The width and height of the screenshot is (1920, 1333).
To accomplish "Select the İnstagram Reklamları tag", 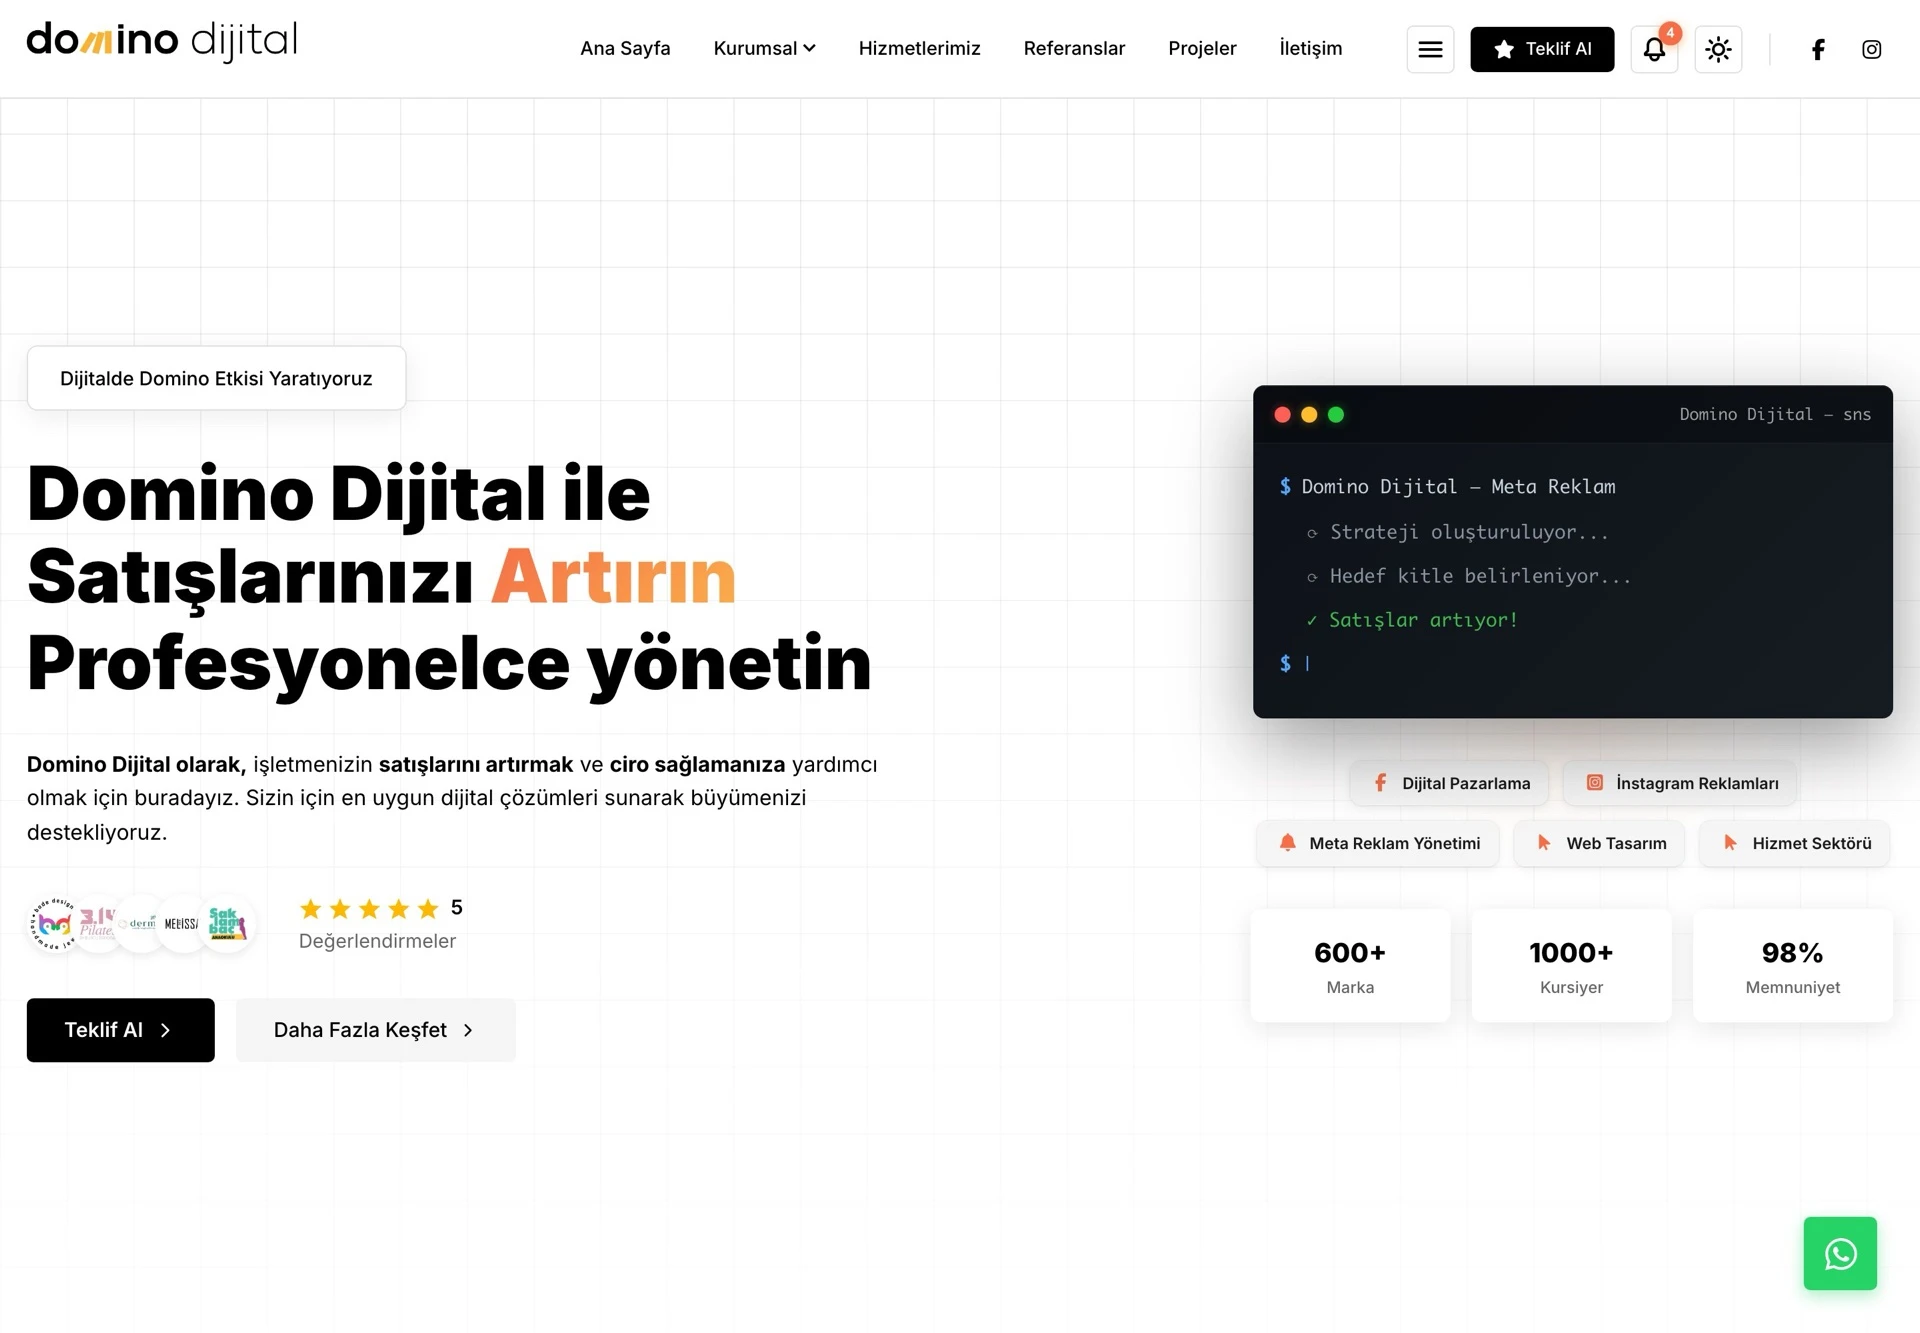I will (x=1680, y=783).
